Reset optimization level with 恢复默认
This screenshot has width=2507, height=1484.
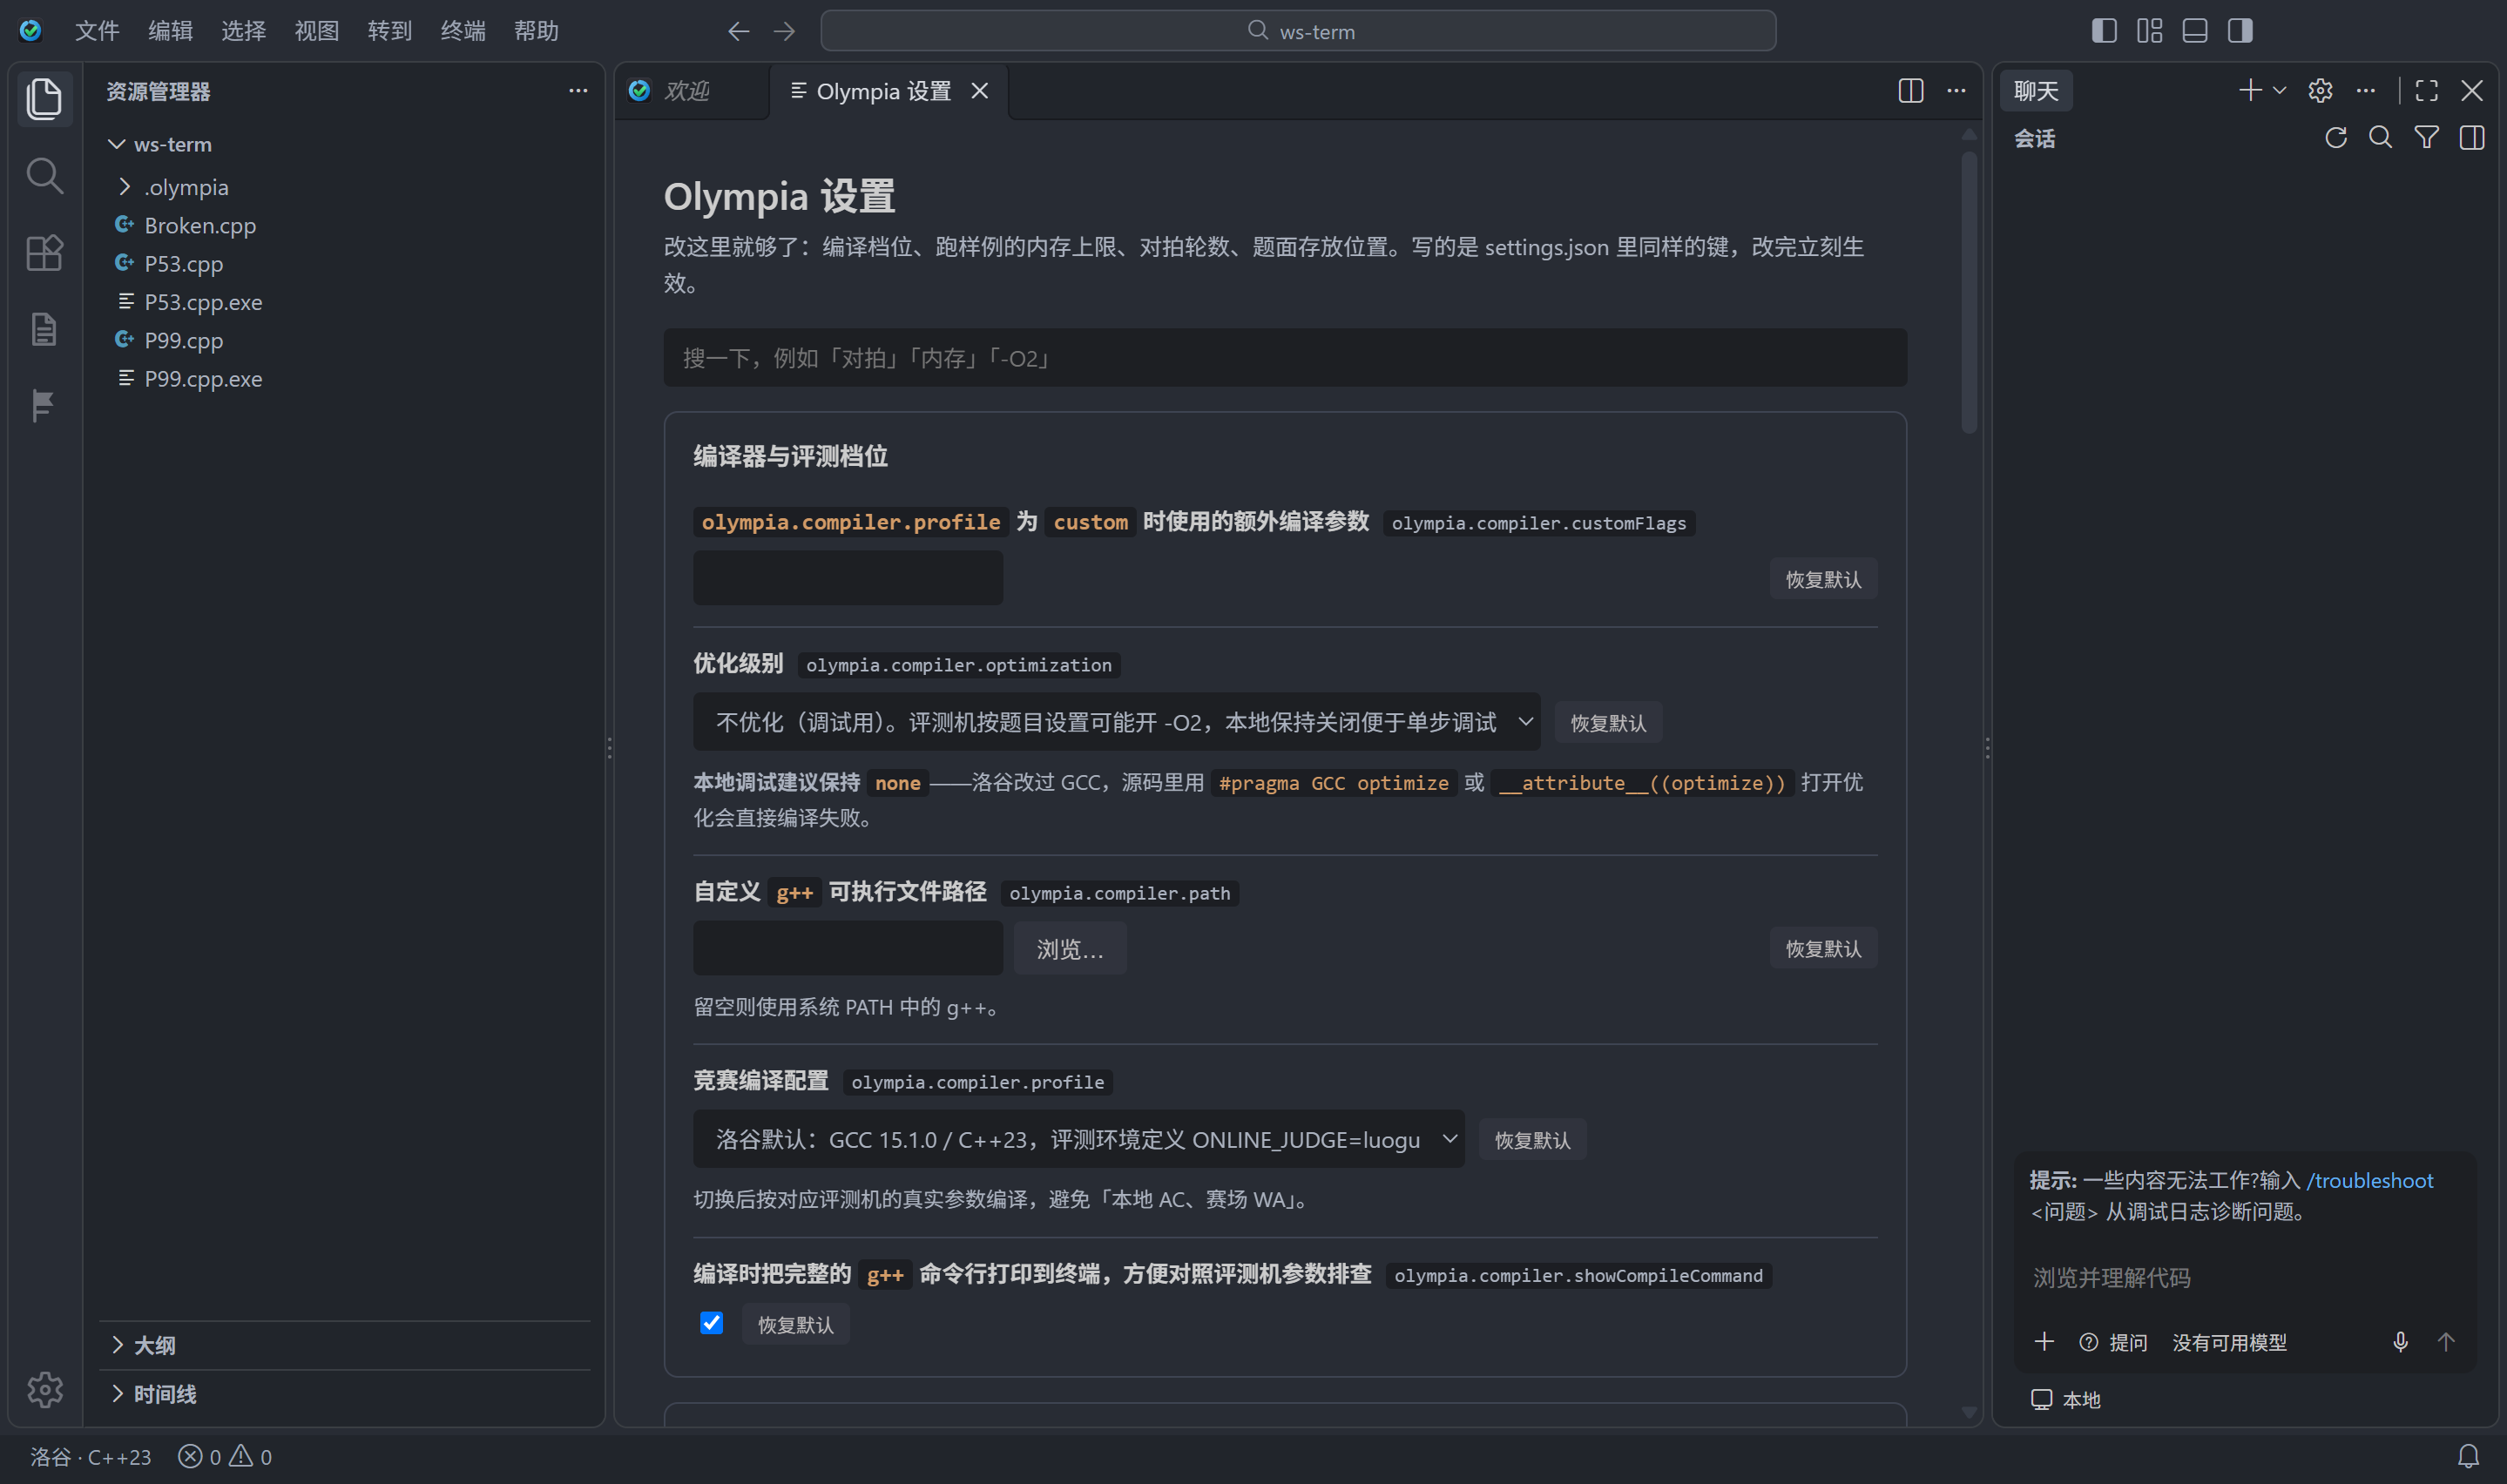1607,722
